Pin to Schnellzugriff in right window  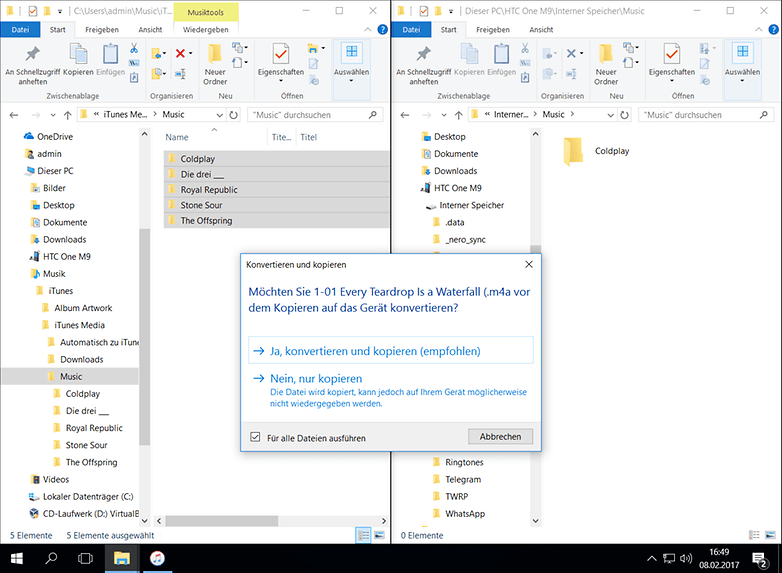(423, 65)
